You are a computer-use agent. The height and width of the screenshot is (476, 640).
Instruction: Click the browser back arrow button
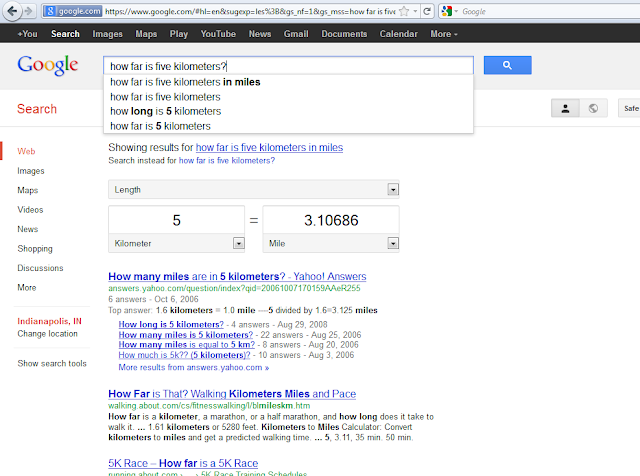(x=11, y=11)
